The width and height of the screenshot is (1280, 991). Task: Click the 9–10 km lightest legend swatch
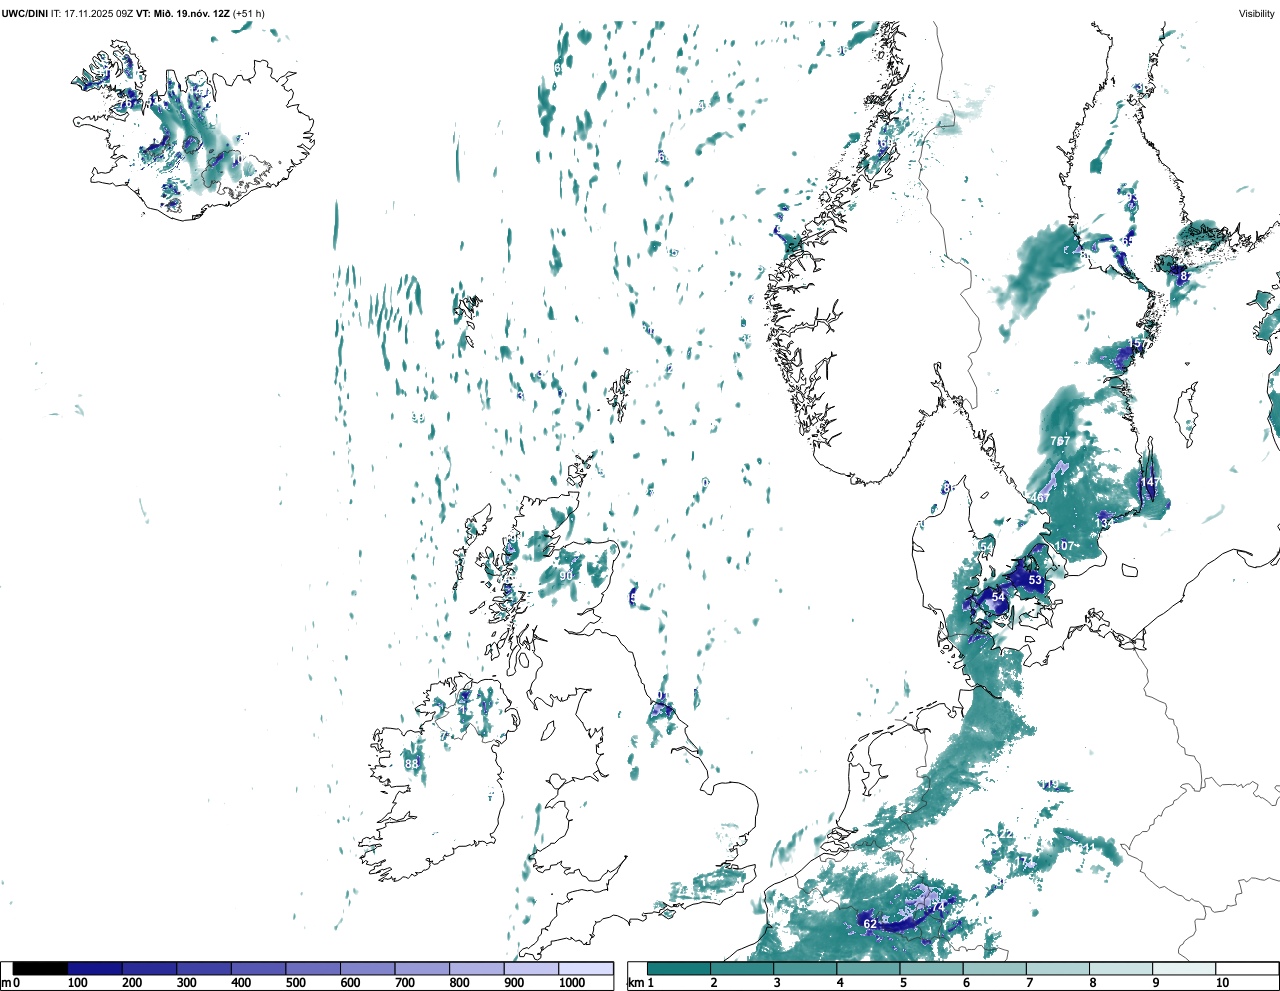pyautogui.click(x=1183, y=968)
